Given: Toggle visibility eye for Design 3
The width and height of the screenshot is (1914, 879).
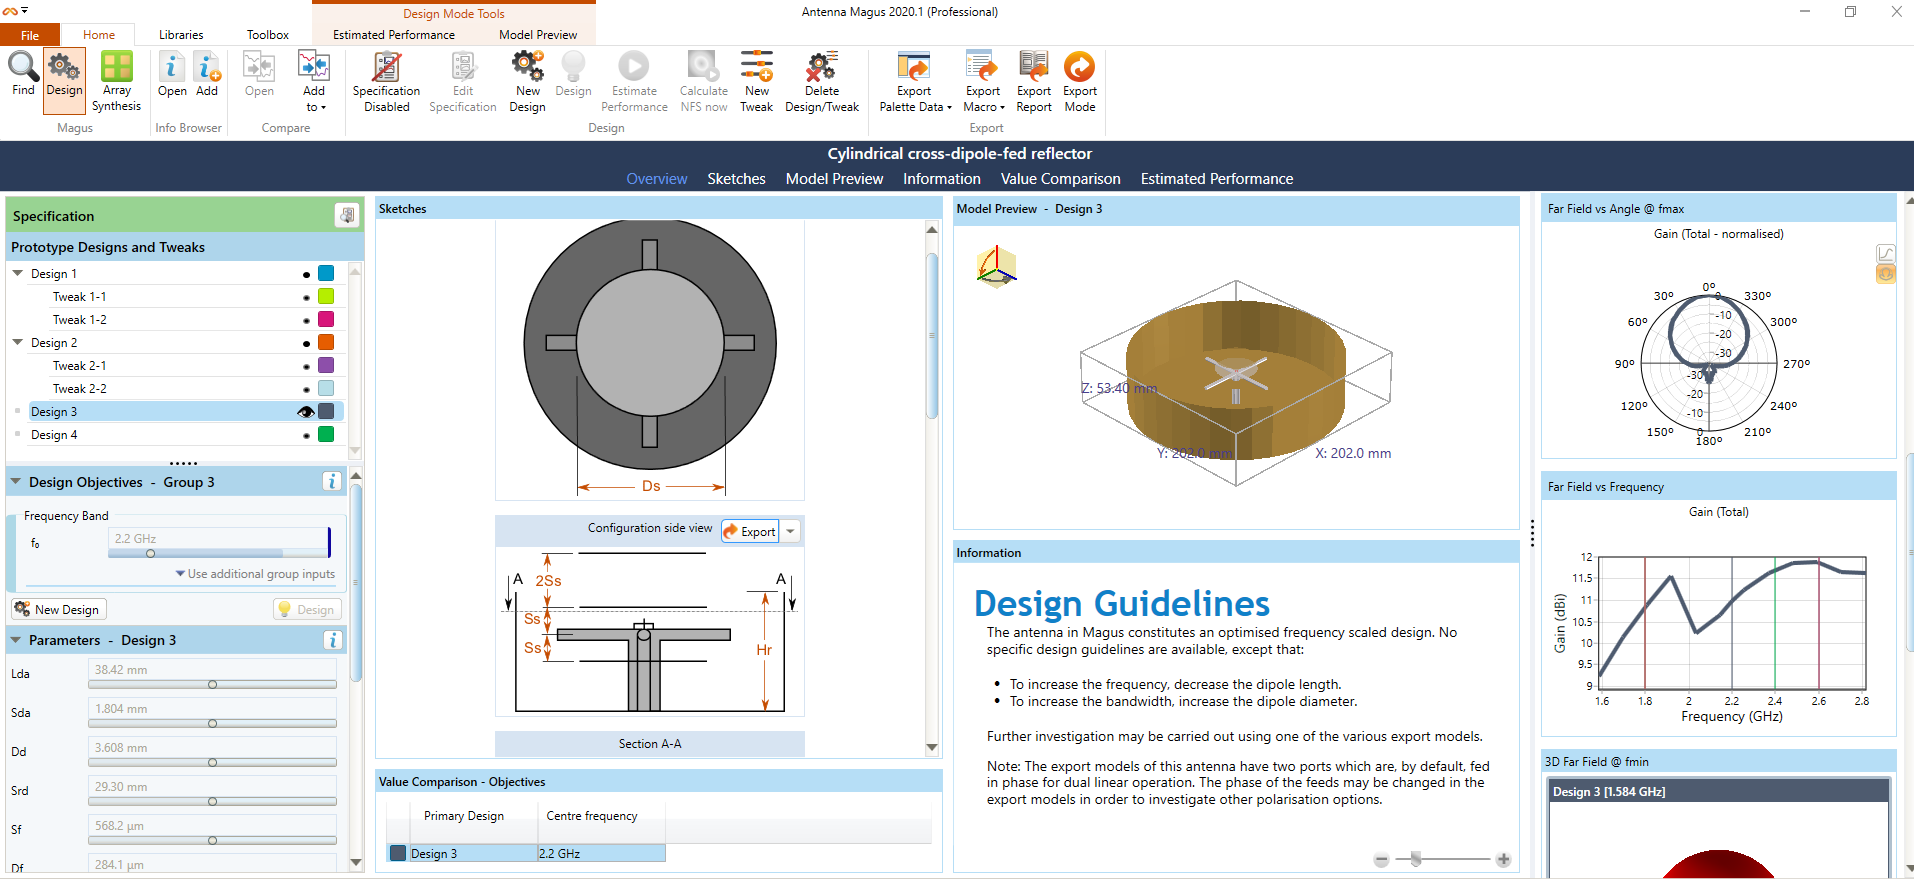Looking at the screenshot, I should [x=306, y=412].
